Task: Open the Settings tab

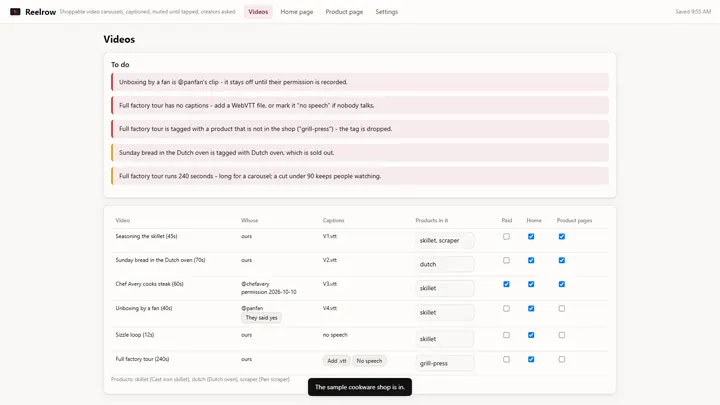Action: (x=387, y=12)
